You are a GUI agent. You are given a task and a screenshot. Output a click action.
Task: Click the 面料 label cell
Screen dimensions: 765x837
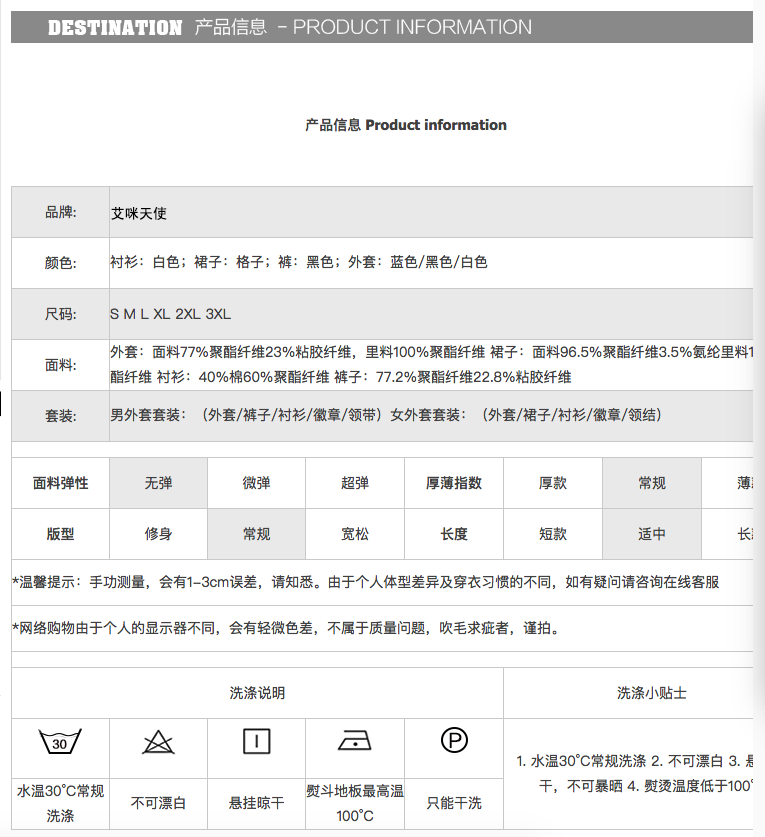tap(60, 365)
